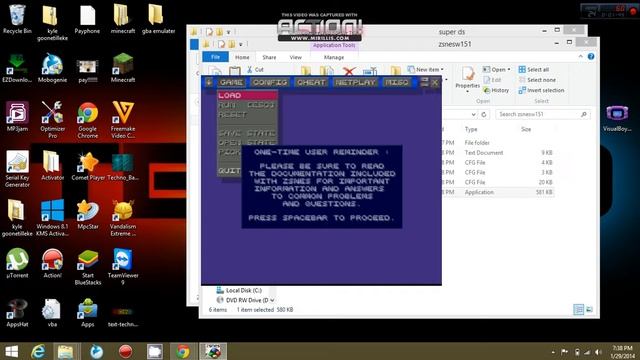Open the MISC menu in ZSNES
Viewport: 640px width, 360px height.
tap(397, 82)
